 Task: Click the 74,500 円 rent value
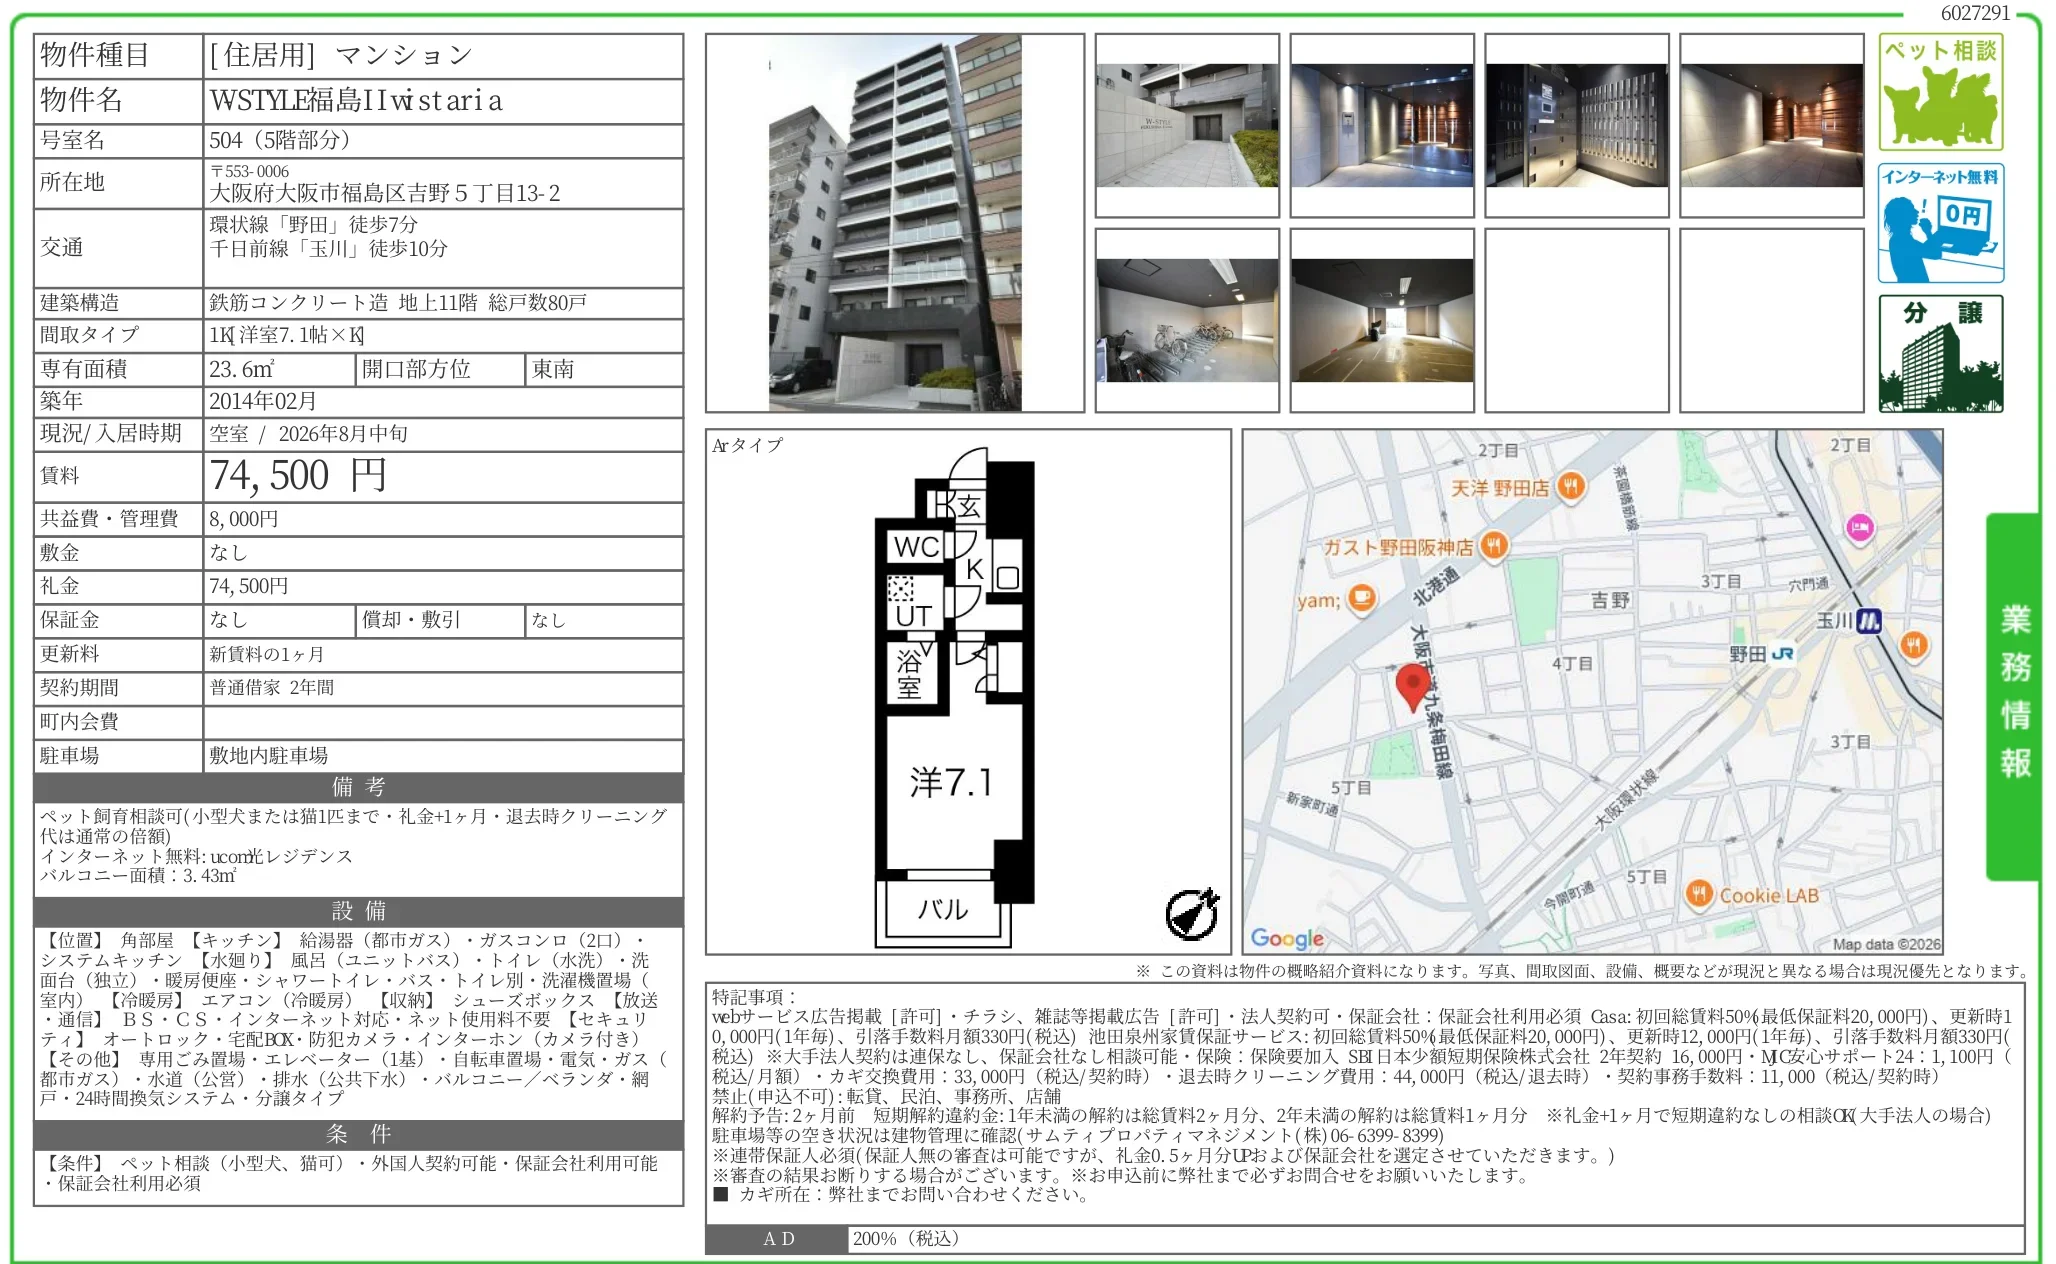(x=298, y=475)
